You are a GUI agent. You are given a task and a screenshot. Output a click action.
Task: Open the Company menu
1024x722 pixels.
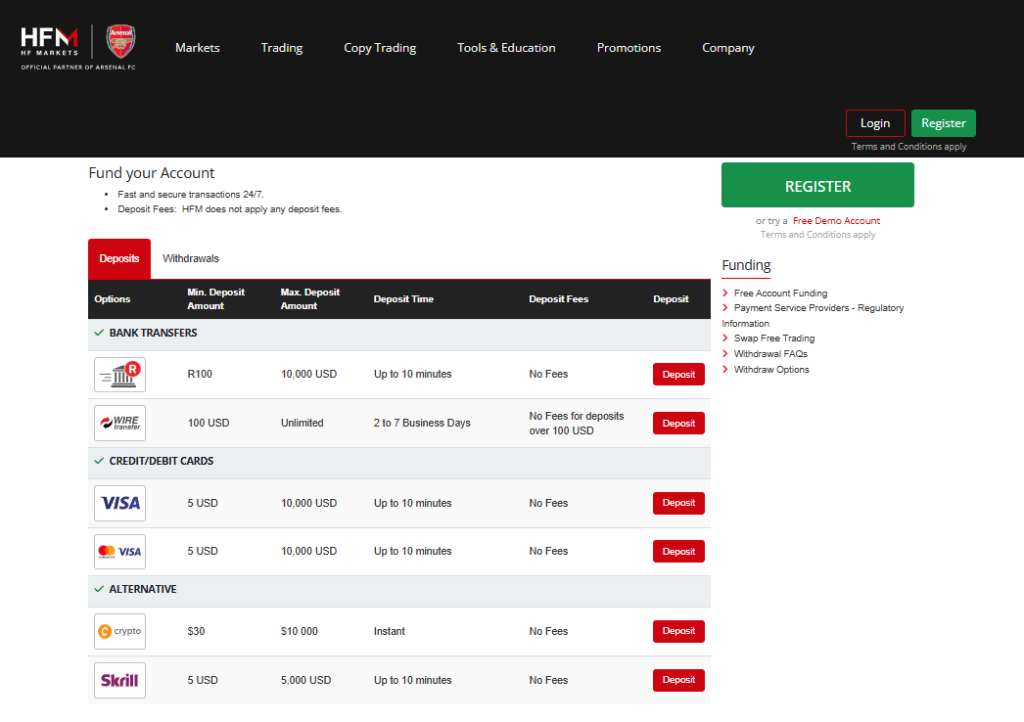[728, 48]
